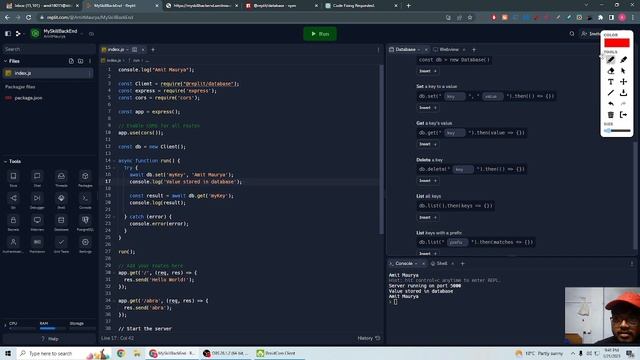This screenshot has width=640, height=360.
Task: Select index.js in the file tree
Action: point(48,73)
